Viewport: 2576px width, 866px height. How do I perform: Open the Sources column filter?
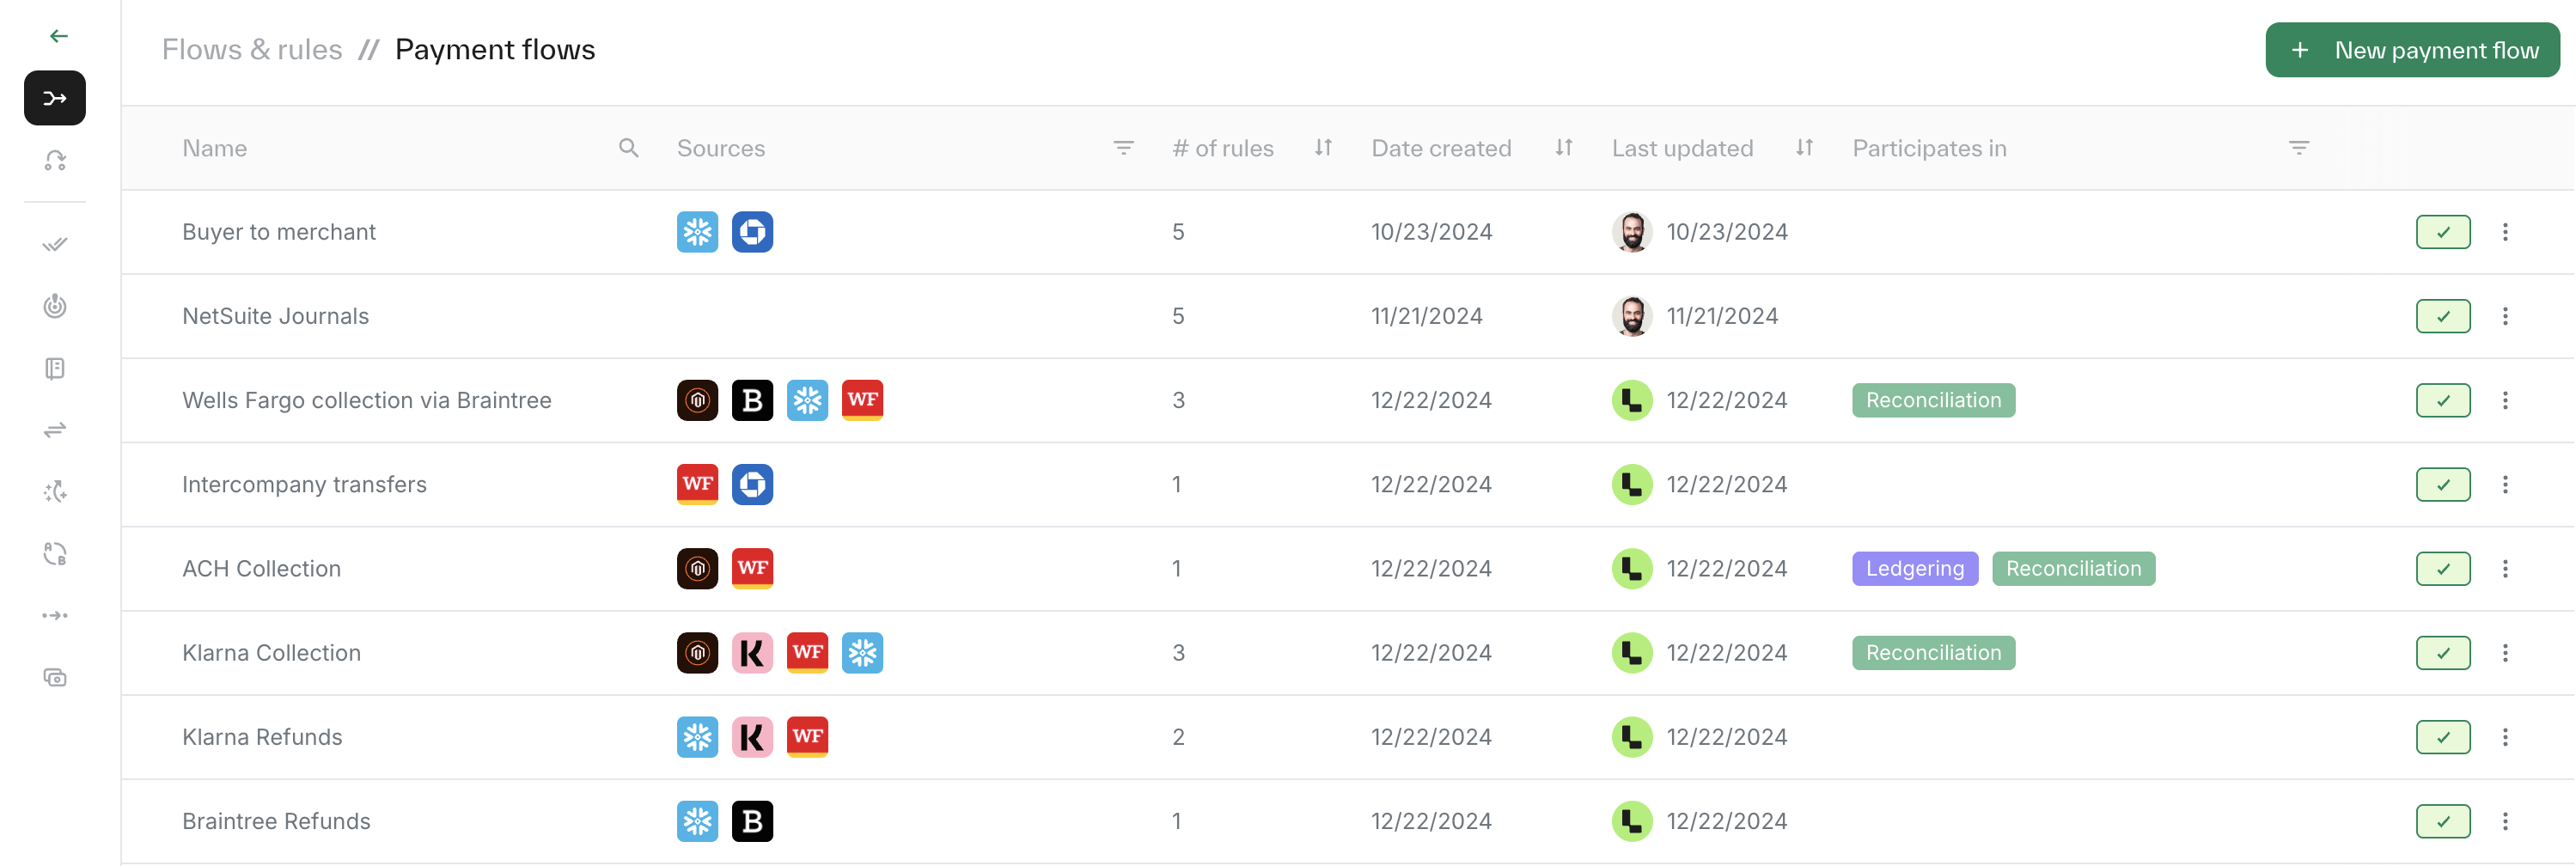pyautogui.click(x=1123, y=148)
